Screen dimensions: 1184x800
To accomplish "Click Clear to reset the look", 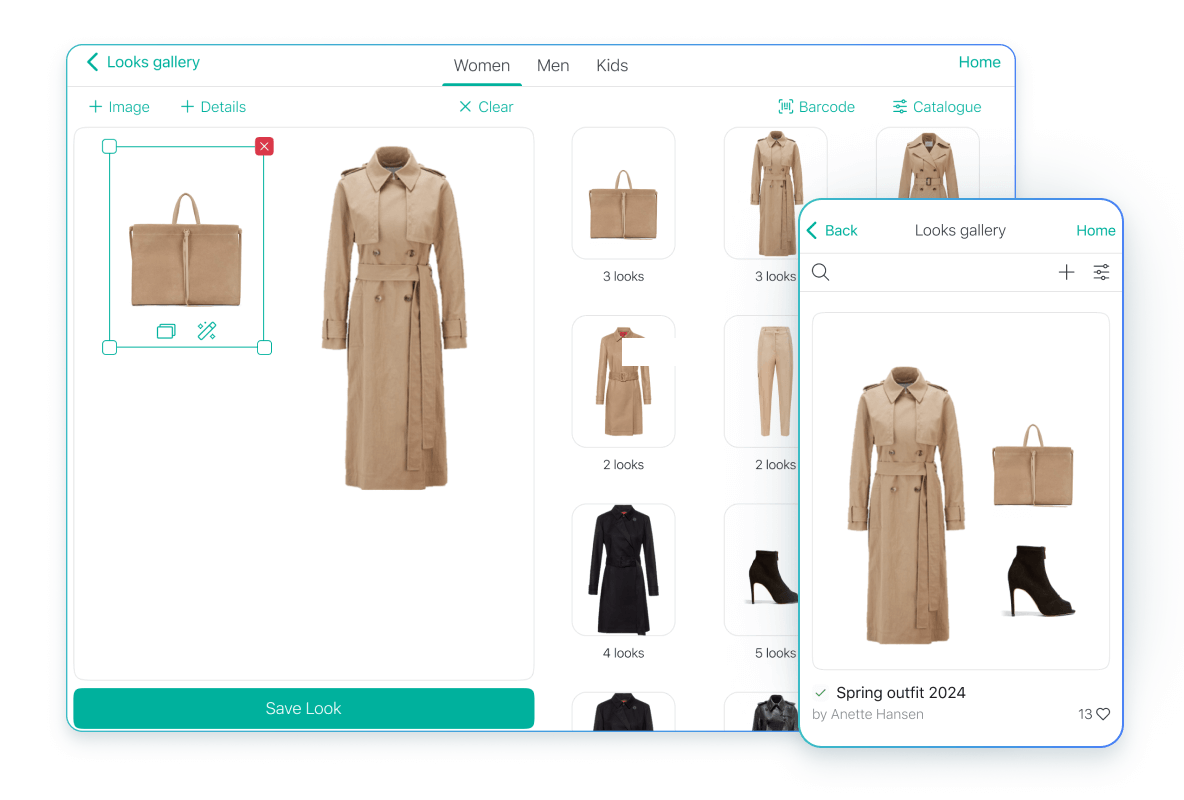I will point(485,107).
